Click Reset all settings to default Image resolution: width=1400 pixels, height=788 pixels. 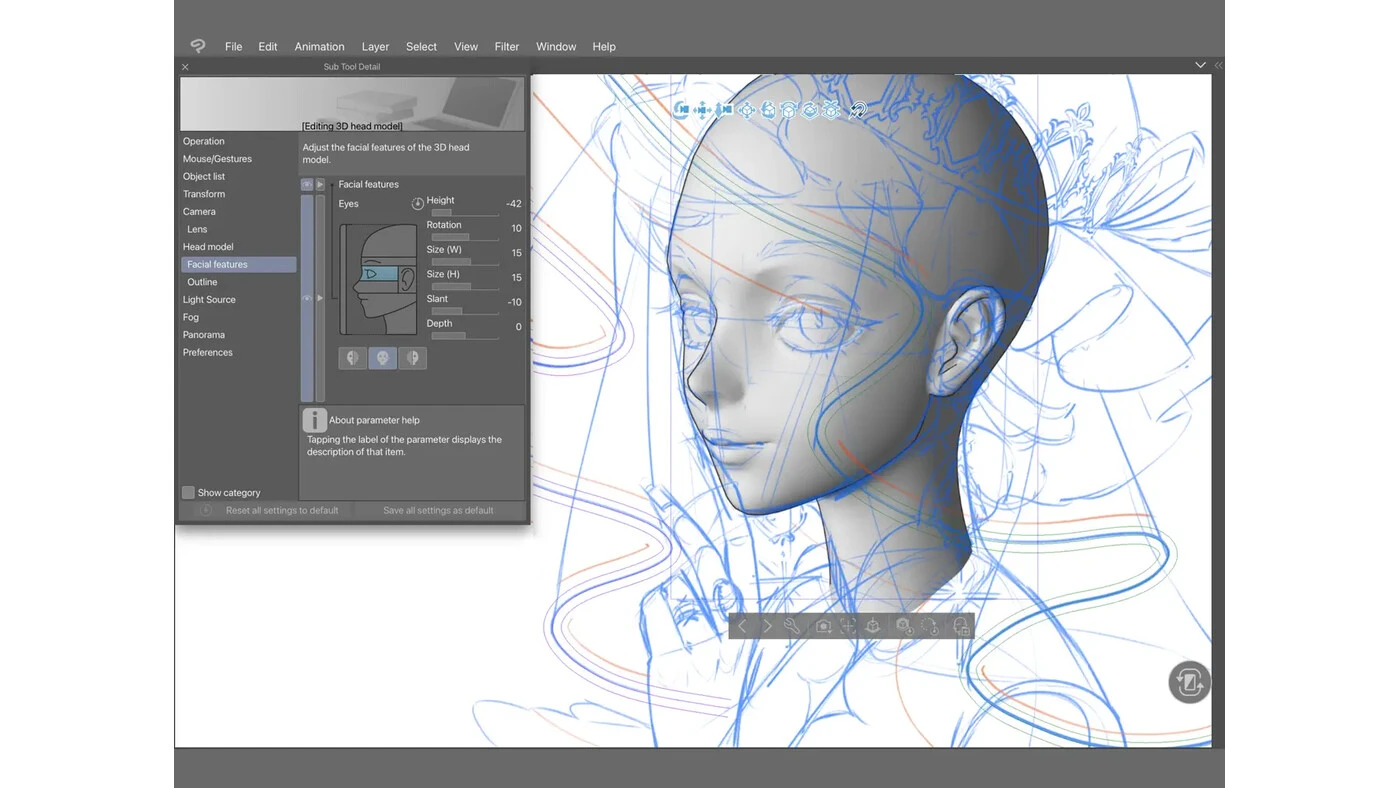(x=282, y=510)
